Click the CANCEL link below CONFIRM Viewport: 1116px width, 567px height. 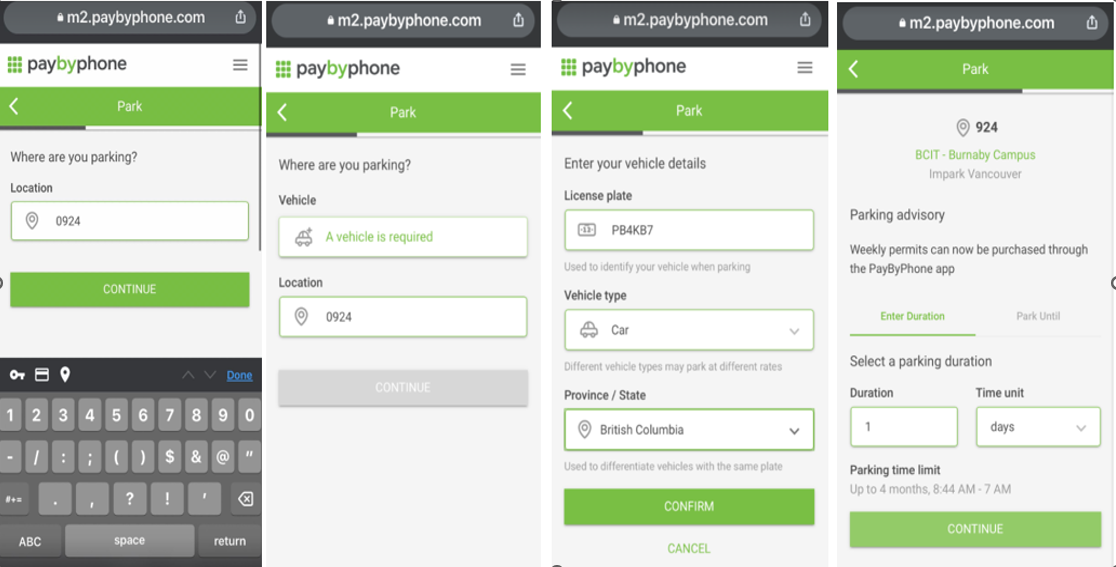689,549
